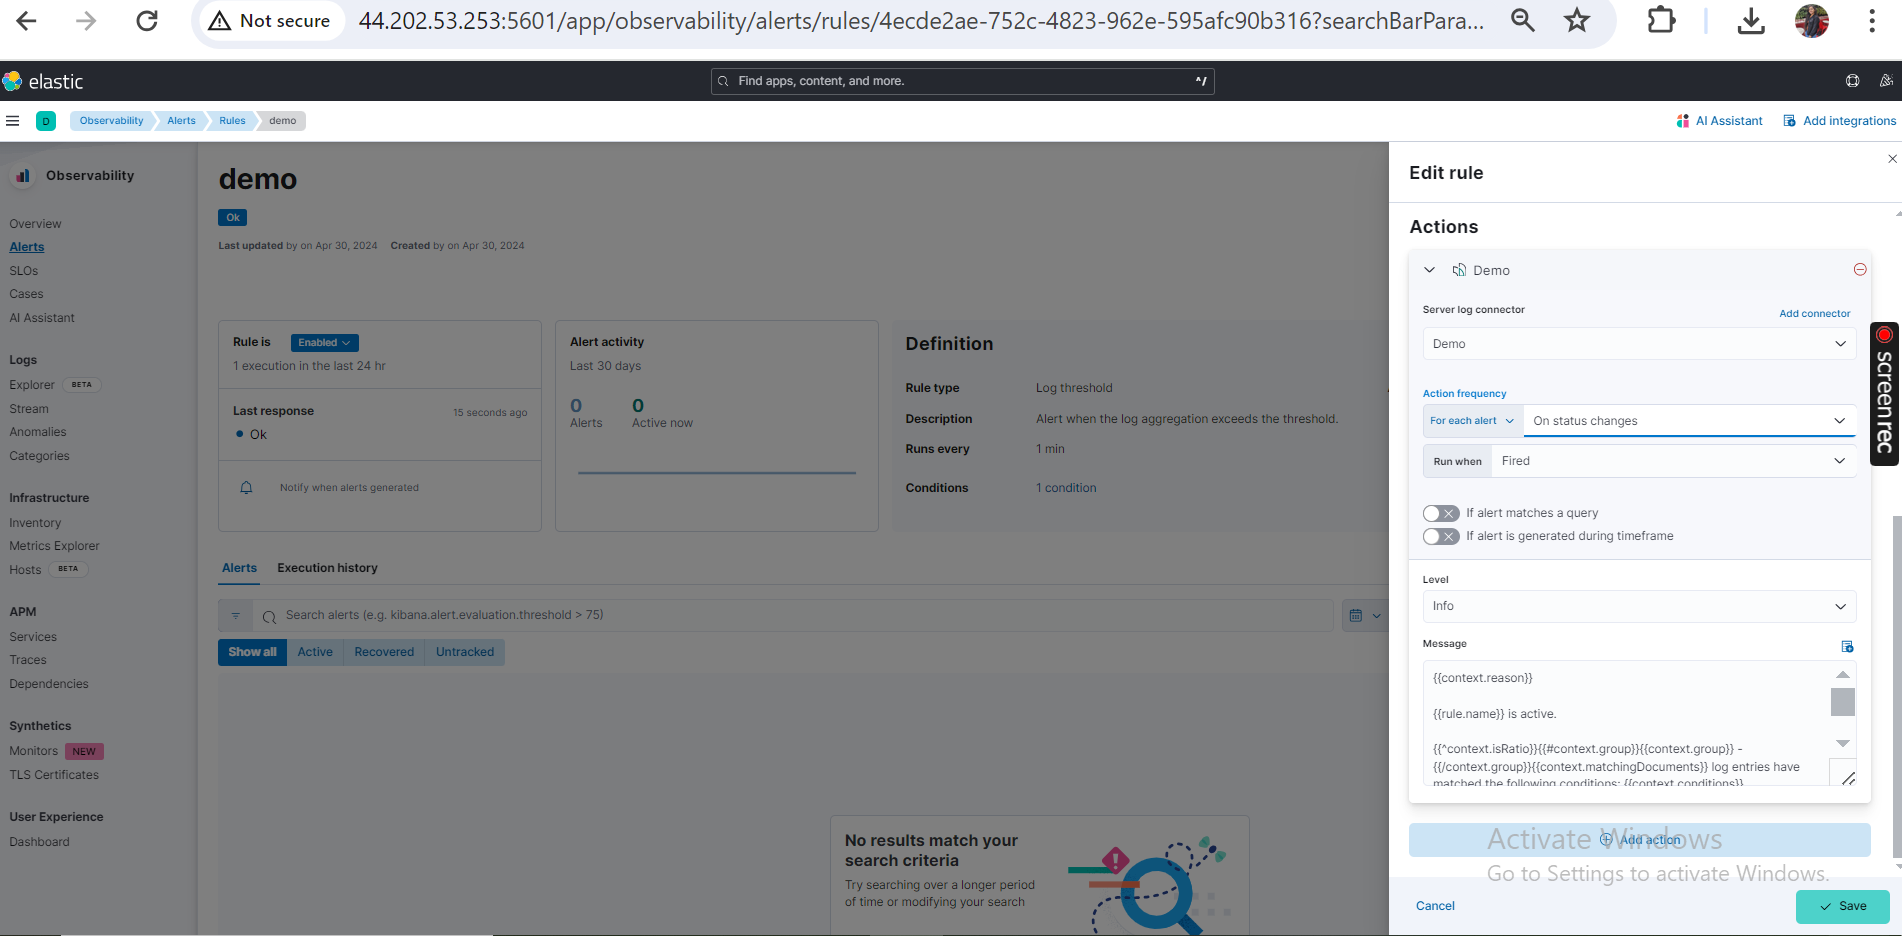
Task: Toggle 'If alert matches a query'
Action: pos(1441,514)
